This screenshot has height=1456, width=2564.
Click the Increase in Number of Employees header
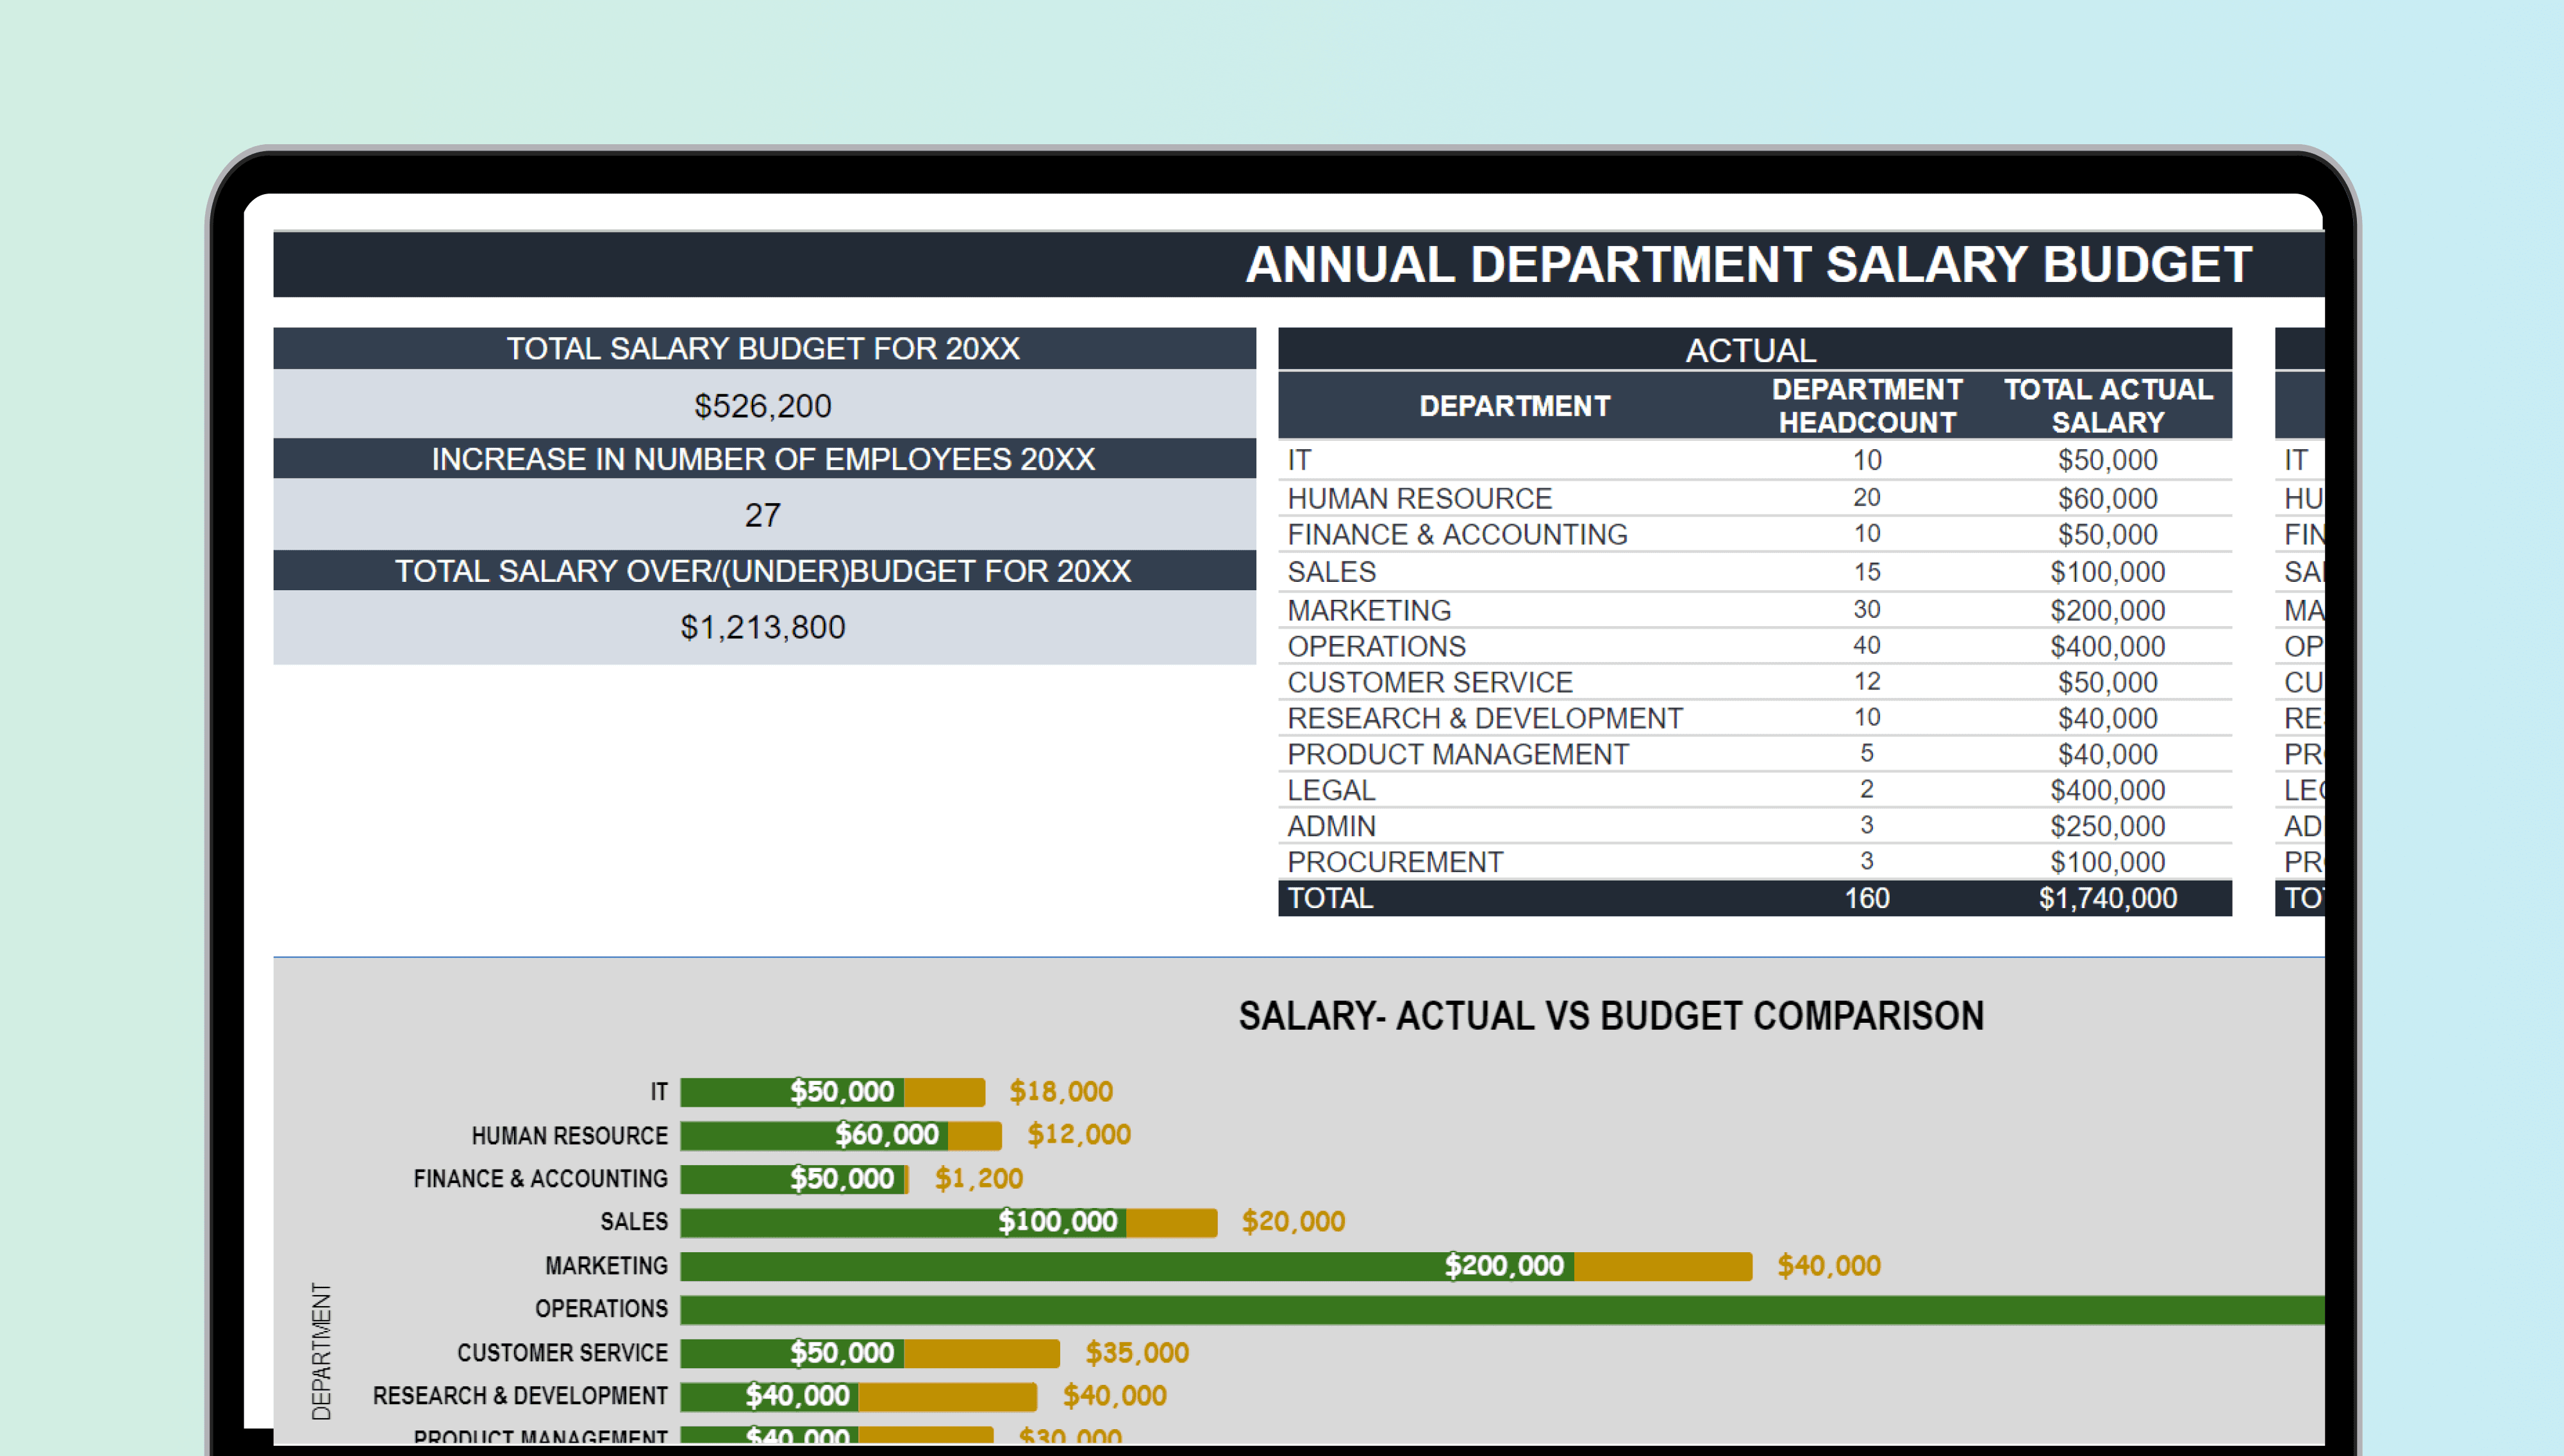tap(764, 459)
